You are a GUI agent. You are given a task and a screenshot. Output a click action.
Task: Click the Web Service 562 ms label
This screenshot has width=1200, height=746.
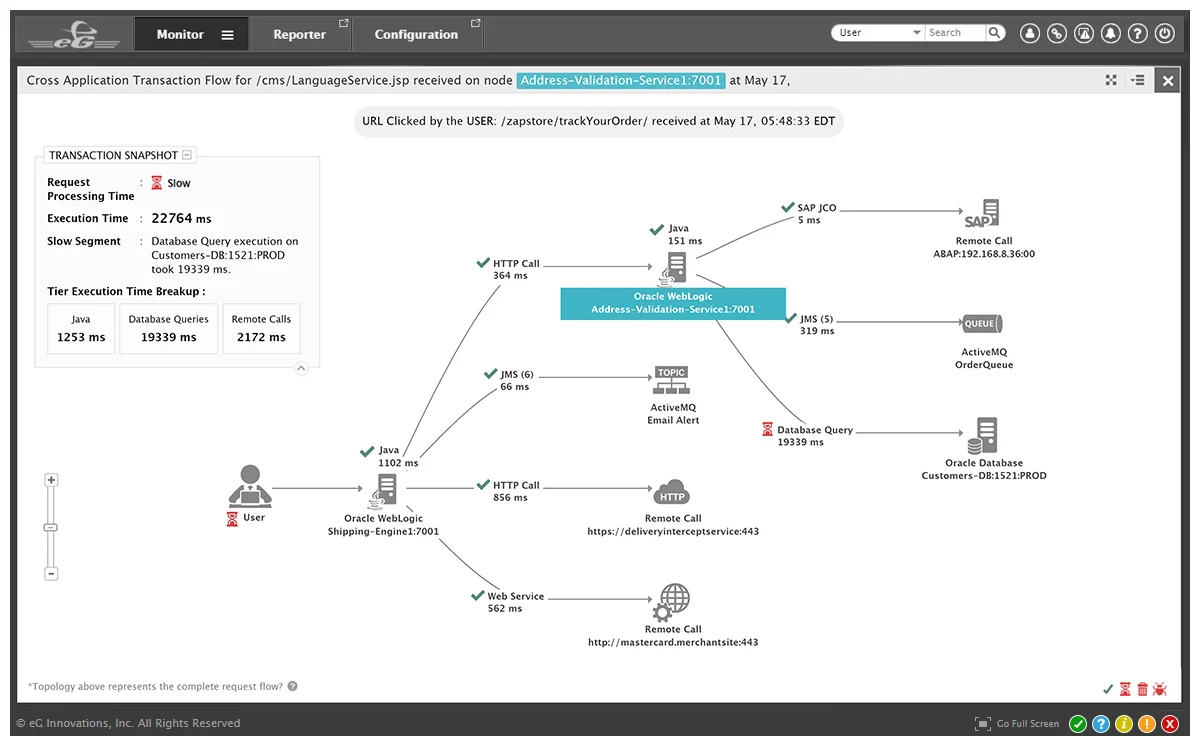click(516, 602)
